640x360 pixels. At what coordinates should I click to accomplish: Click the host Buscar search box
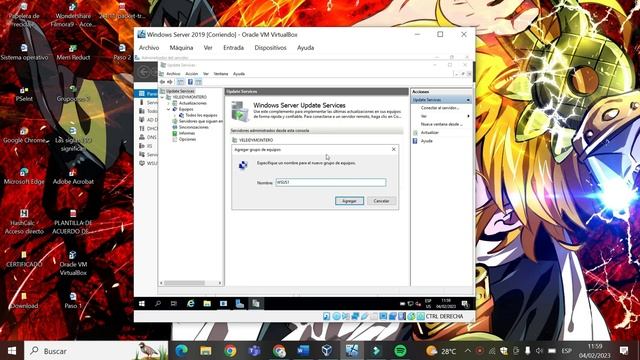tap(96, 351)
